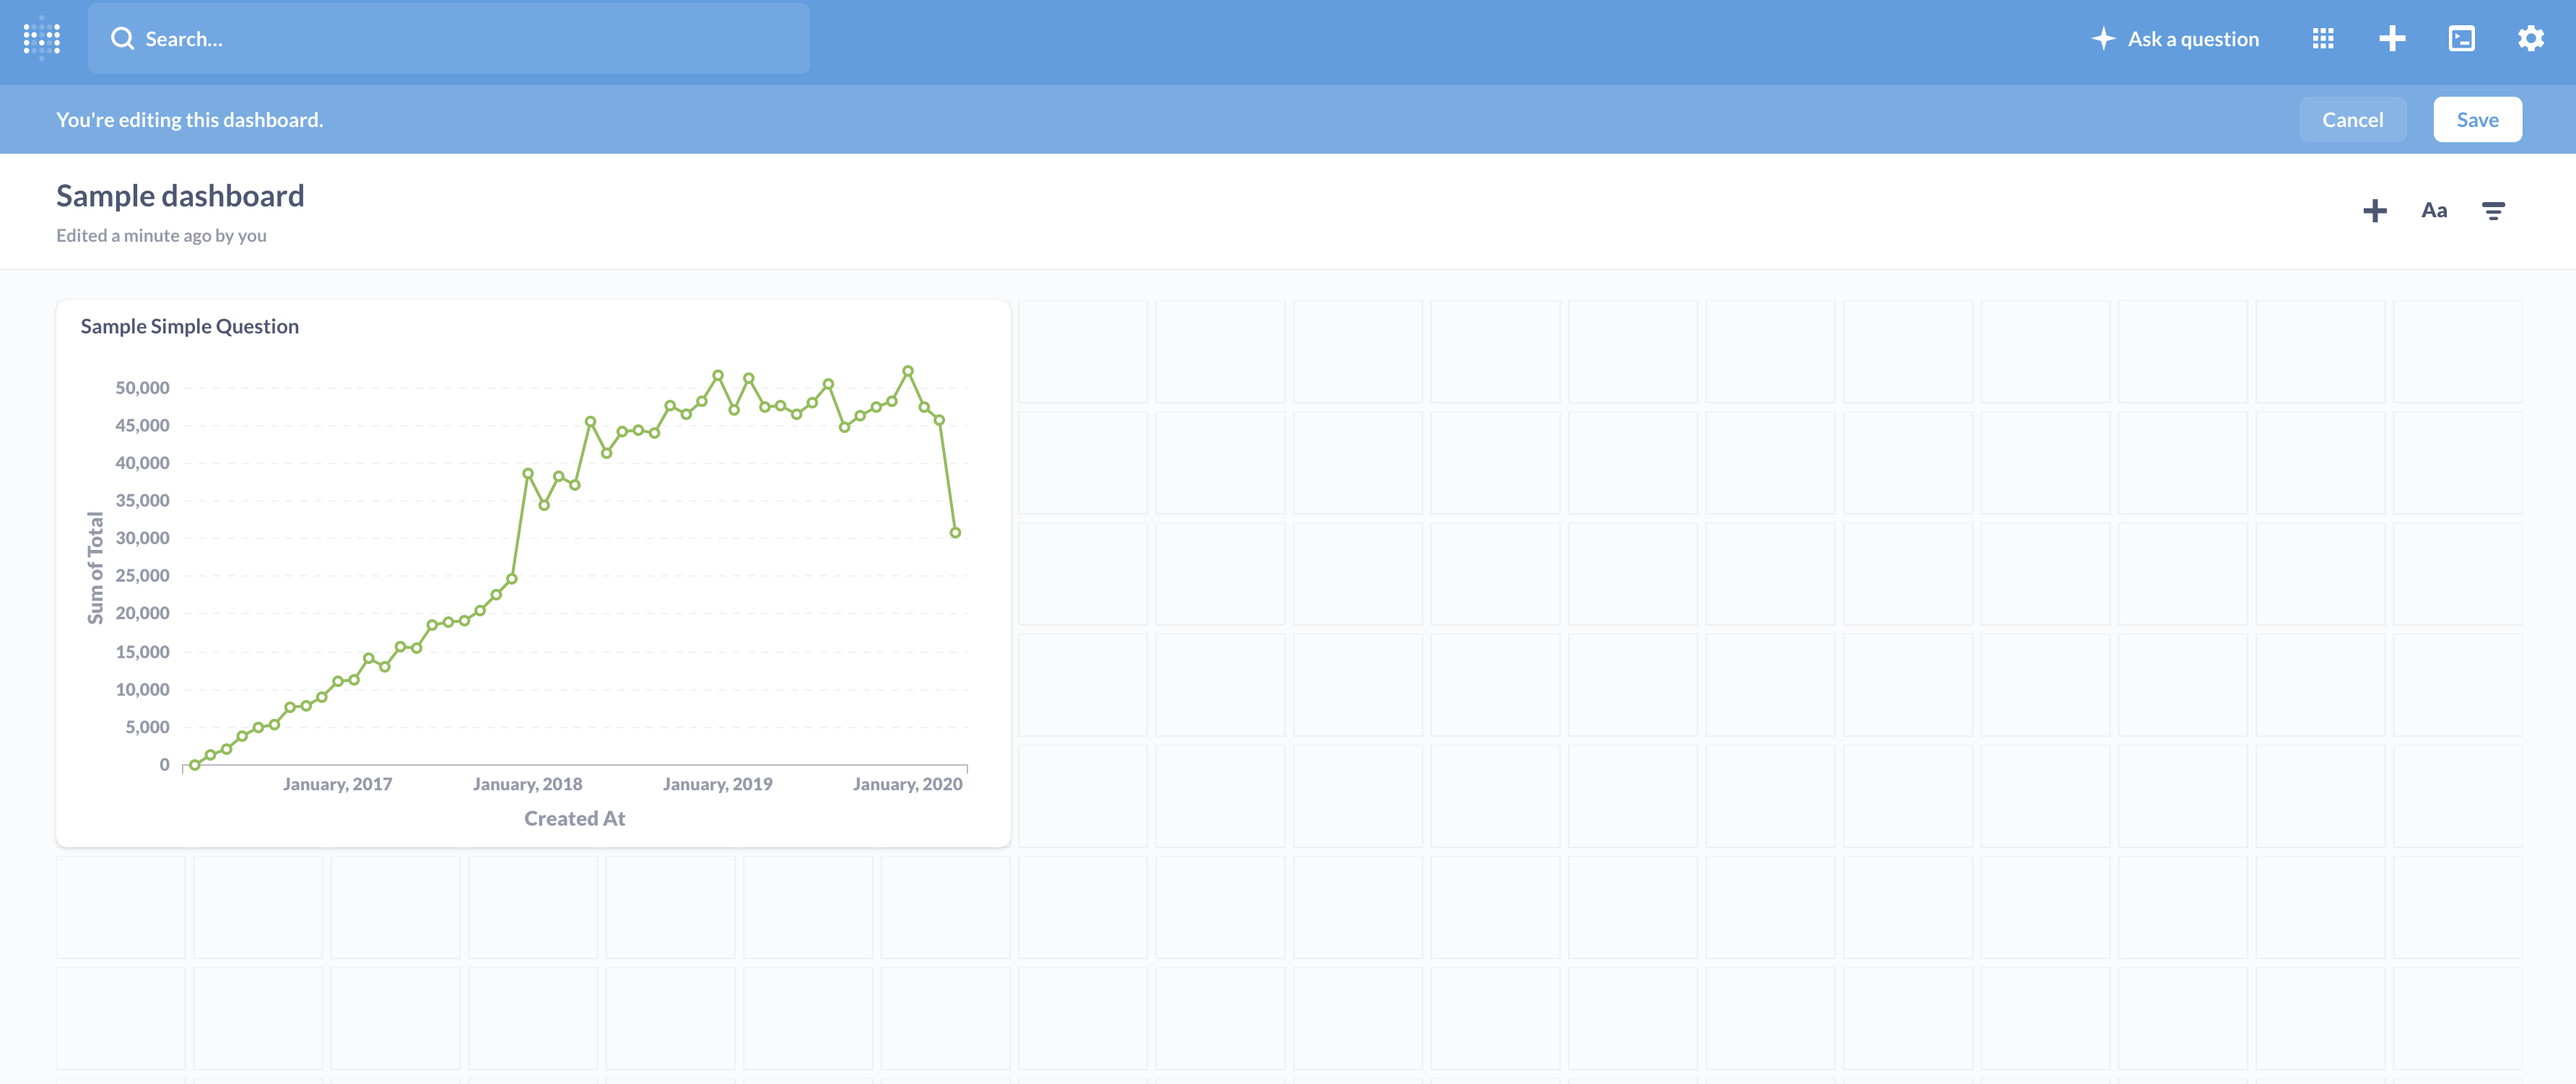Click the search magnifier icon
Screen dimensions: 2576x1084
tap(122, 39)
